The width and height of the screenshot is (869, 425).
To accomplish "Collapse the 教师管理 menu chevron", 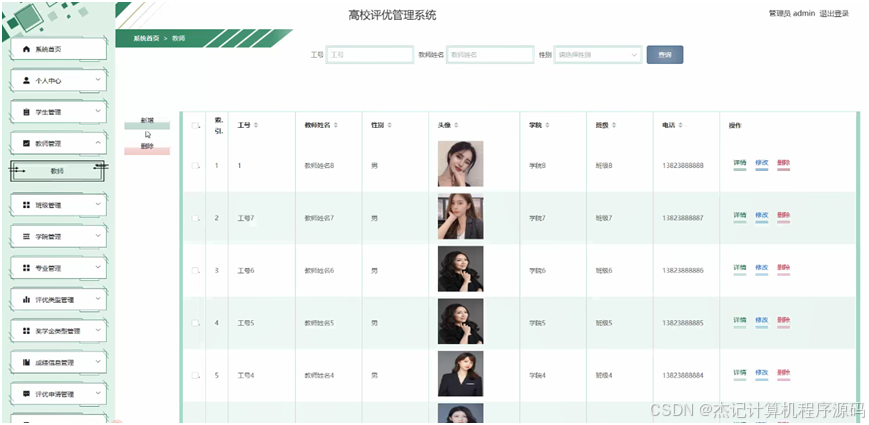I will point(98,143).
